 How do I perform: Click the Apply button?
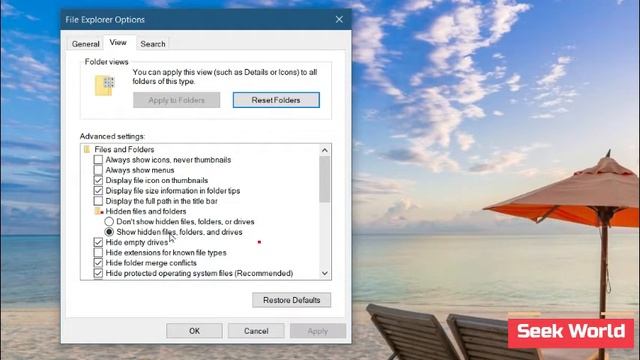click(318, 331)
